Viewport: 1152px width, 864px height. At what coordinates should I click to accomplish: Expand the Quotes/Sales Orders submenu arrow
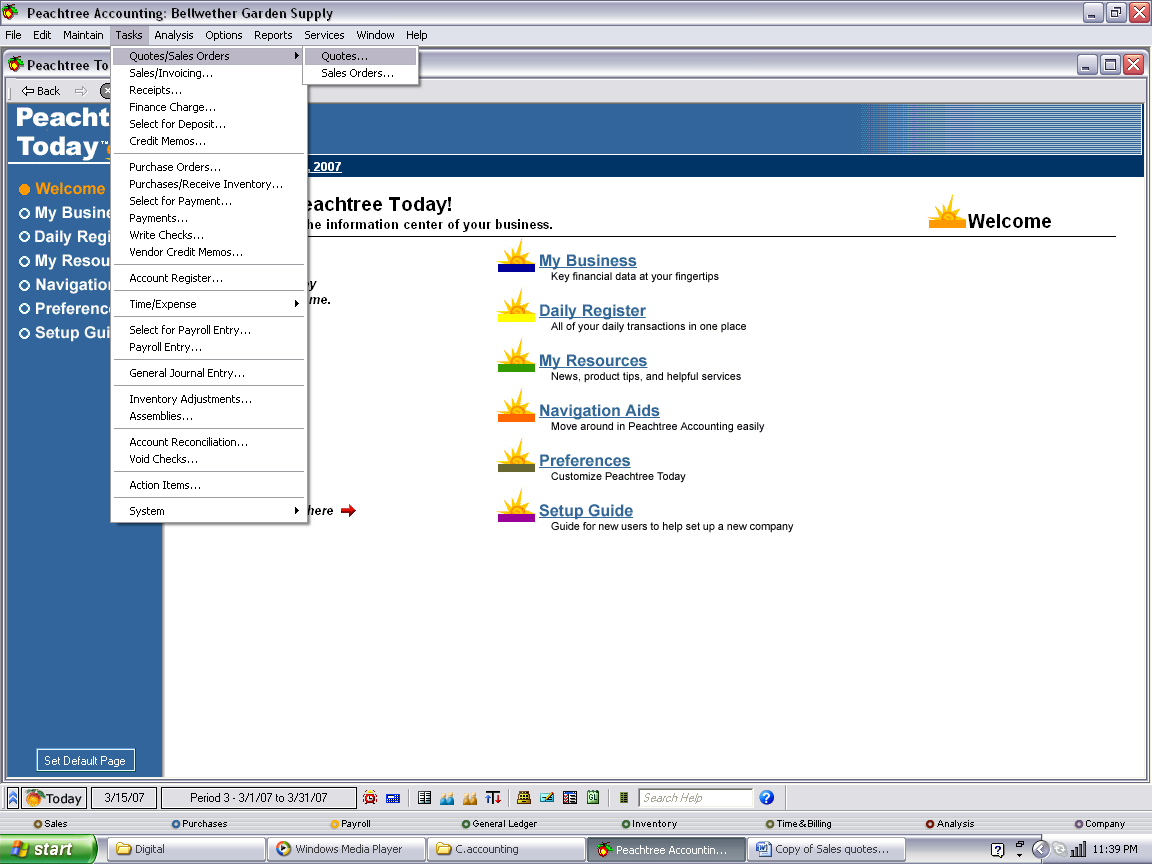pos(296,56)
